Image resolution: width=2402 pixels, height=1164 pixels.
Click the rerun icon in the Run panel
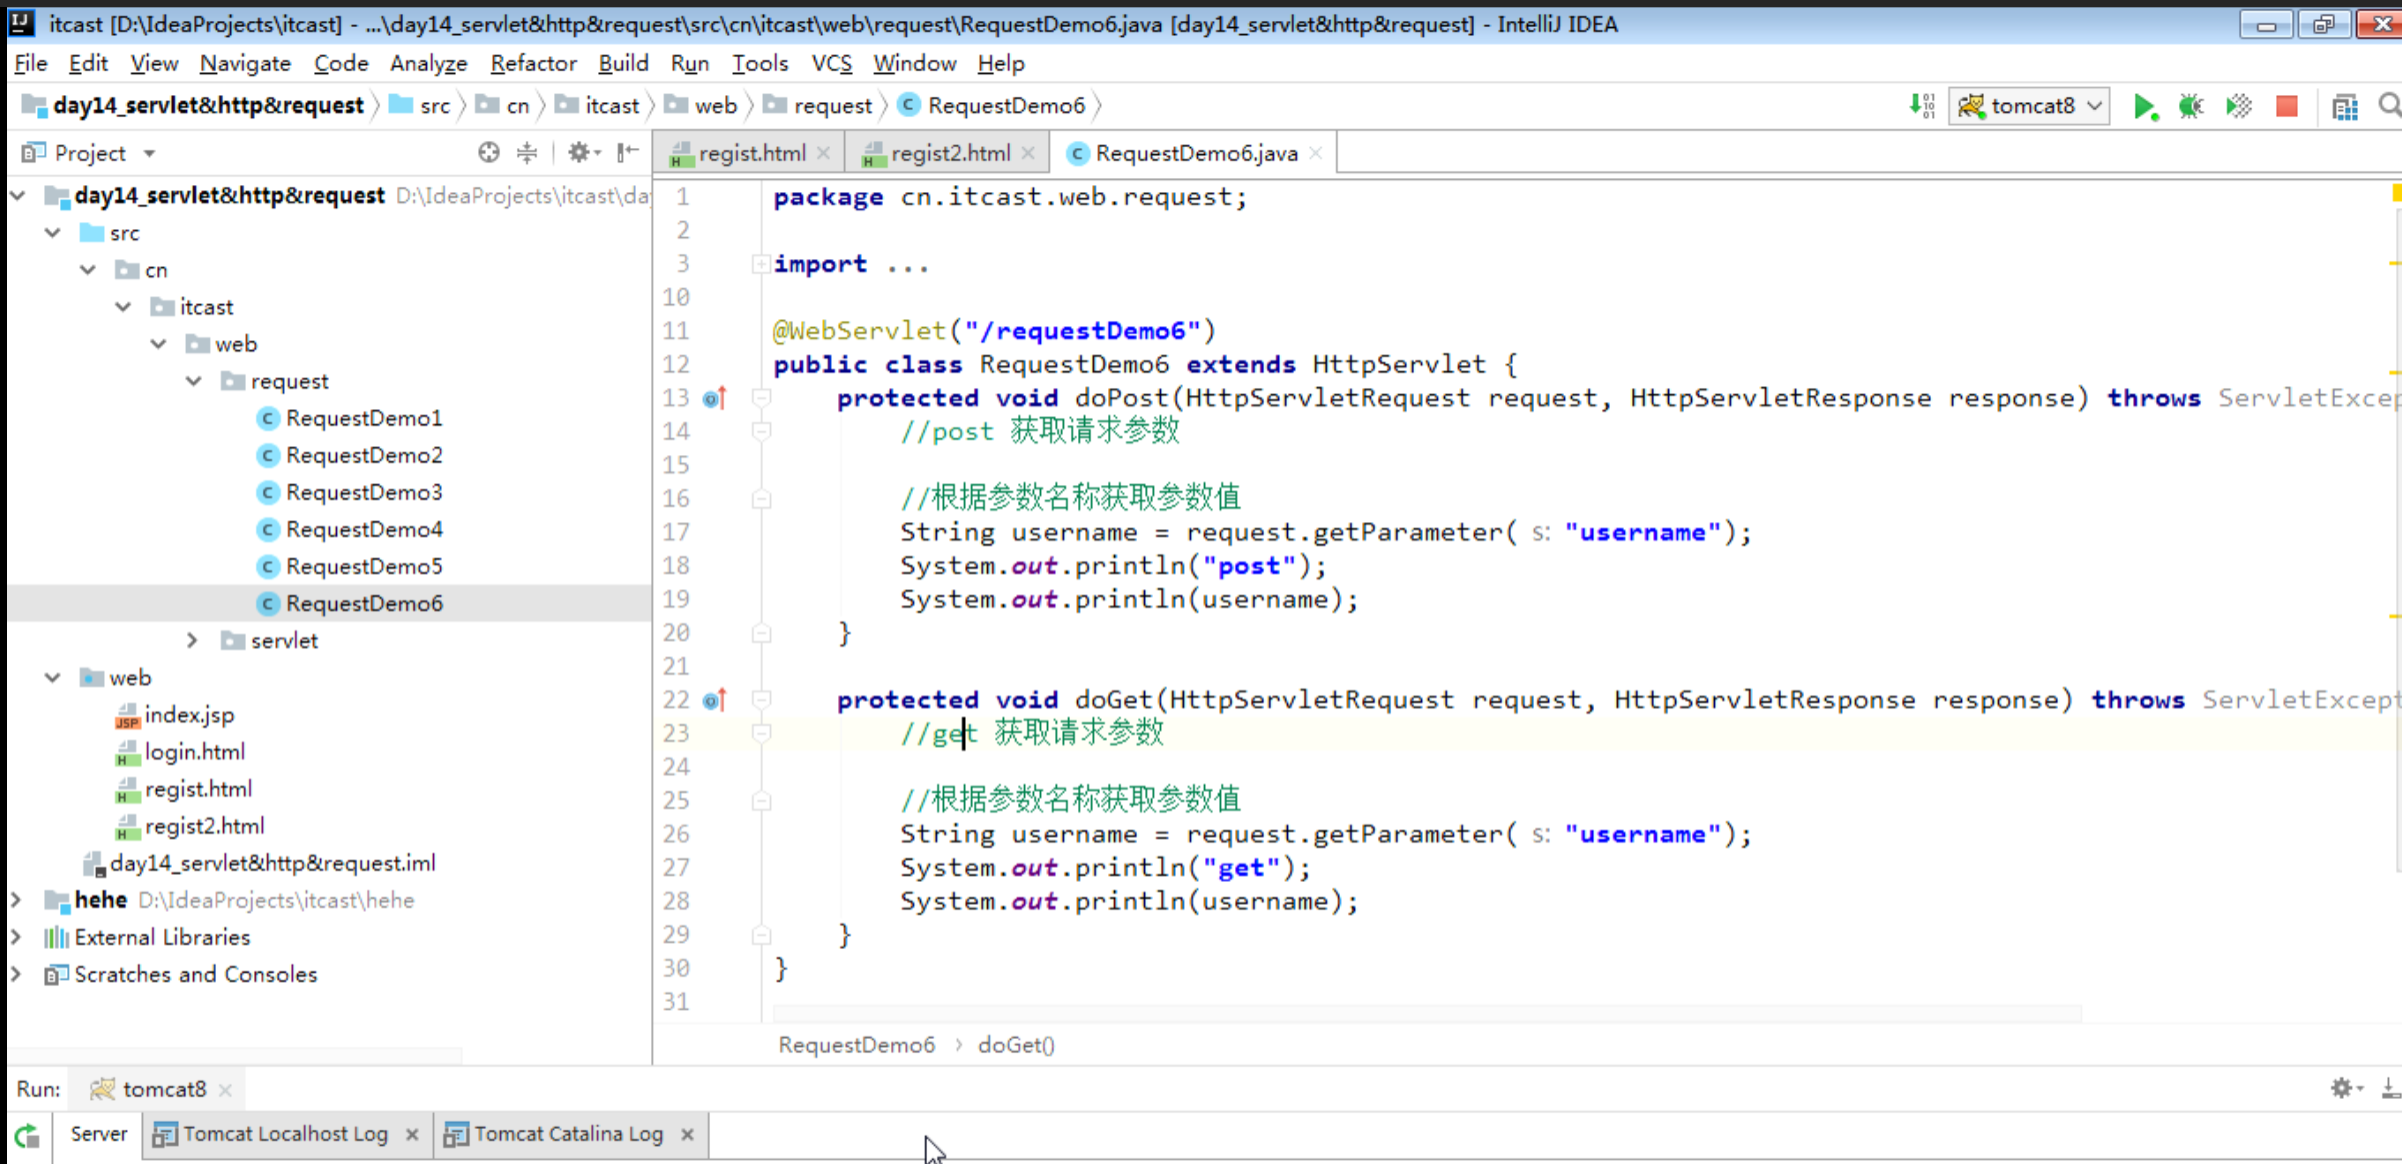point(27,1135)
